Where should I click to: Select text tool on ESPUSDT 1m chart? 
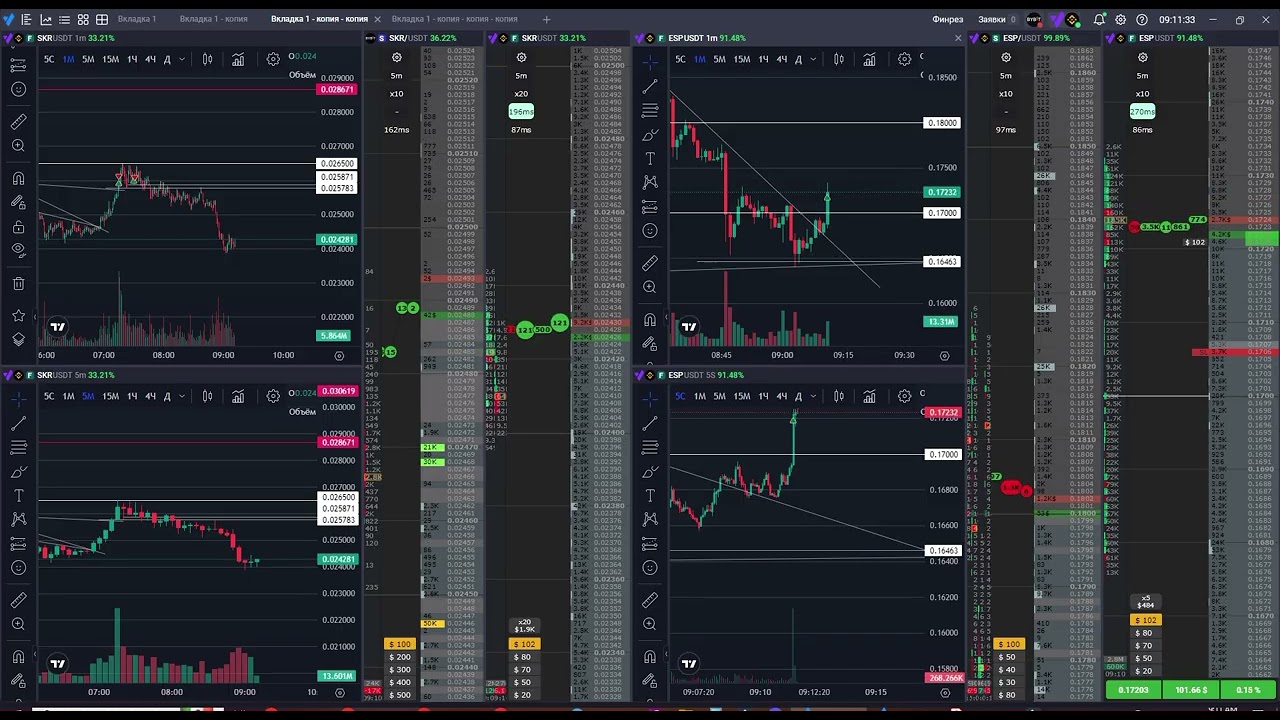click(x=650, y=158)
